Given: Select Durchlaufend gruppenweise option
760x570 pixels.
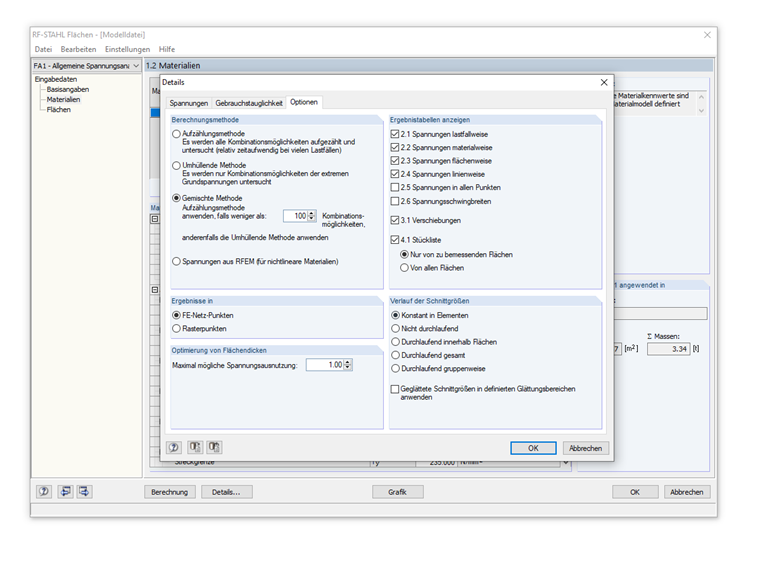Looking at the screenshot, I should pyautogui.click(x=396, y=368).
